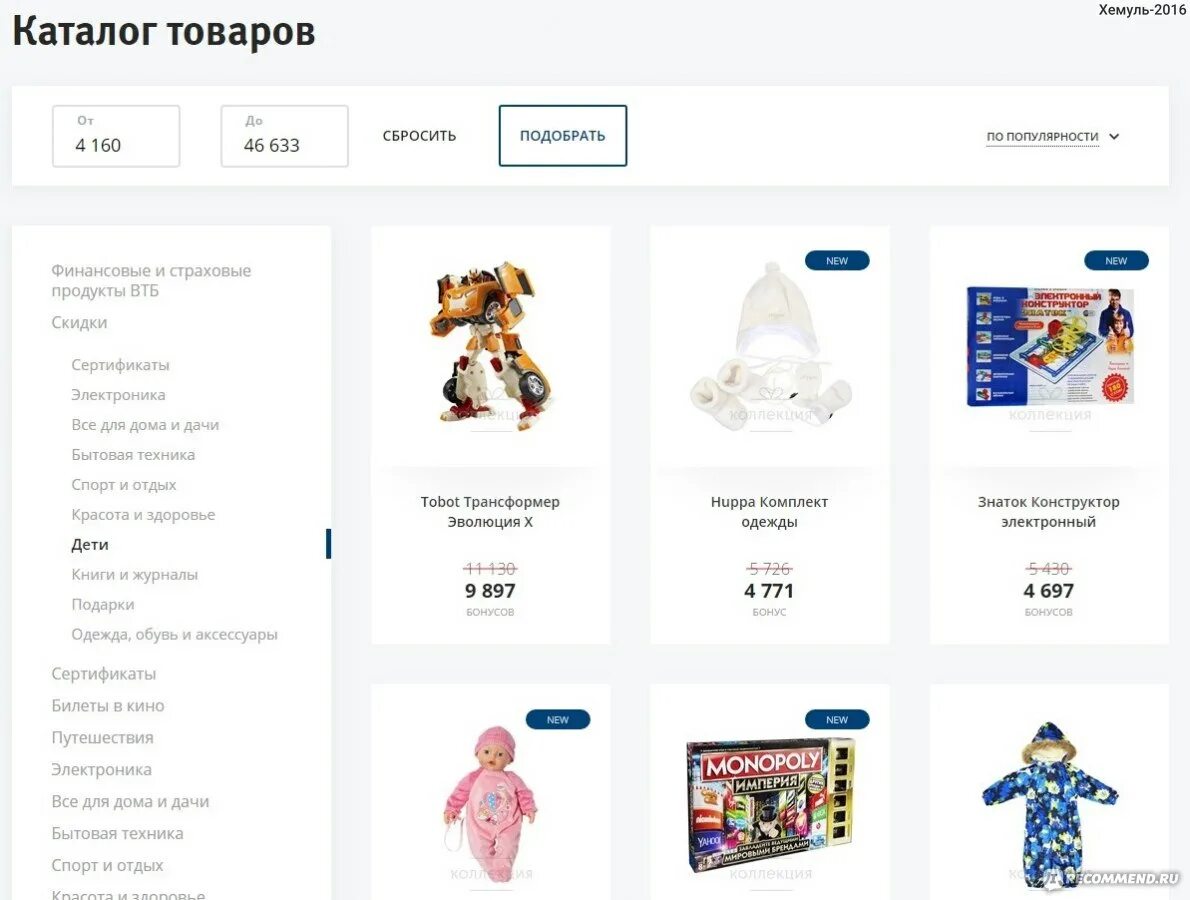Collapse the Скидки category section
This screenshot has height=900, width=1190.
80,323
